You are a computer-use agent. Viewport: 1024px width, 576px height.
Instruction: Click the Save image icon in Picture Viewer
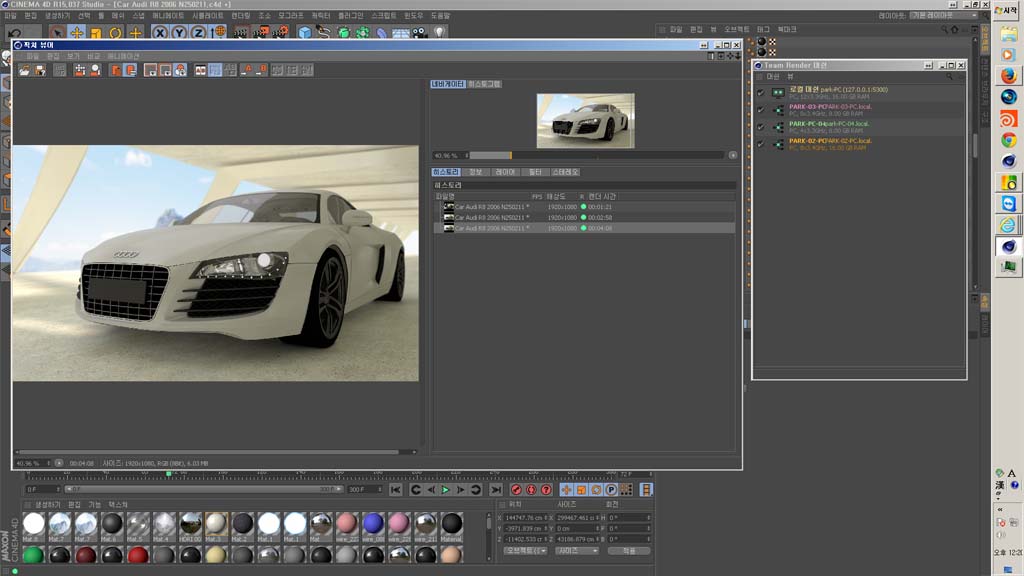pos(40,70)
